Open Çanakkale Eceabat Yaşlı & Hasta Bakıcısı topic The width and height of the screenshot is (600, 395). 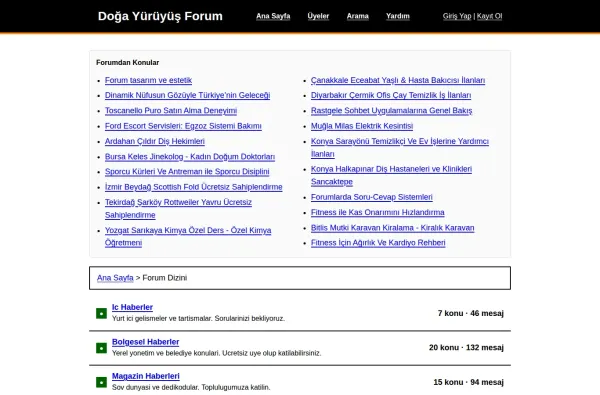[x=398, y=80]
